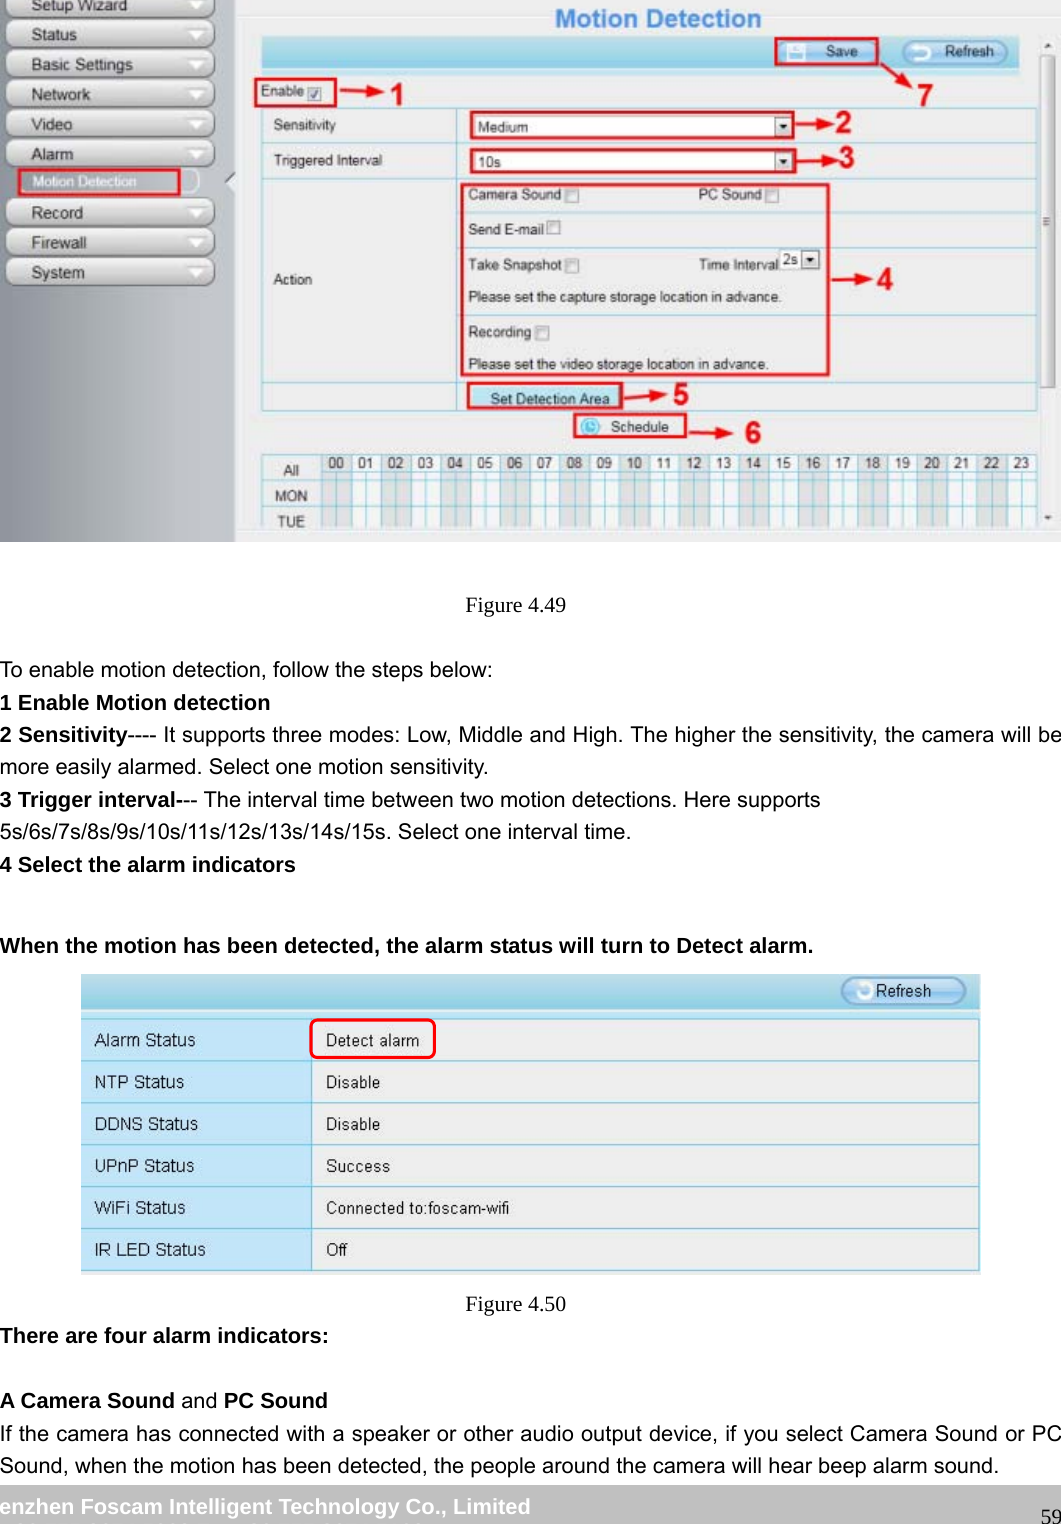Click the IR LED Status Off value
The image size is (1061, 1524).
point(336,1250)
